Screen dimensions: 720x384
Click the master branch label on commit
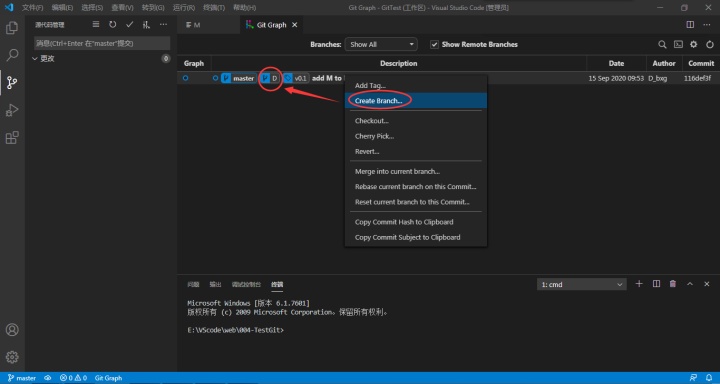pos(238,78)
